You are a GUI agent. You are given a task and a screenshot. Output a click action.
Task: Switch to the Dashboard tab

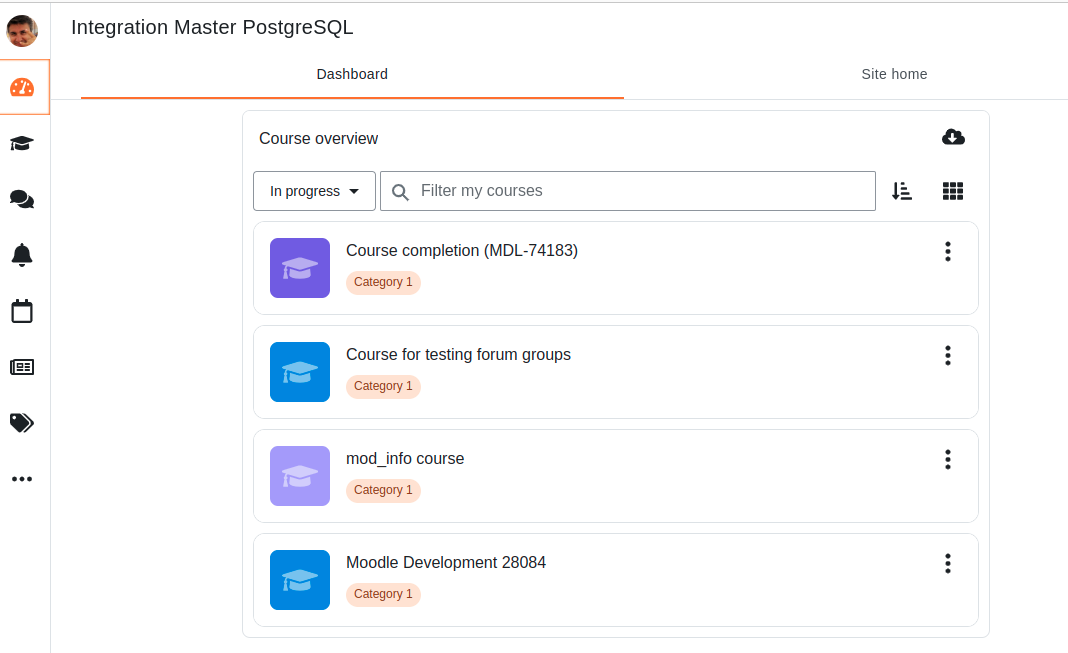[352, 74]
